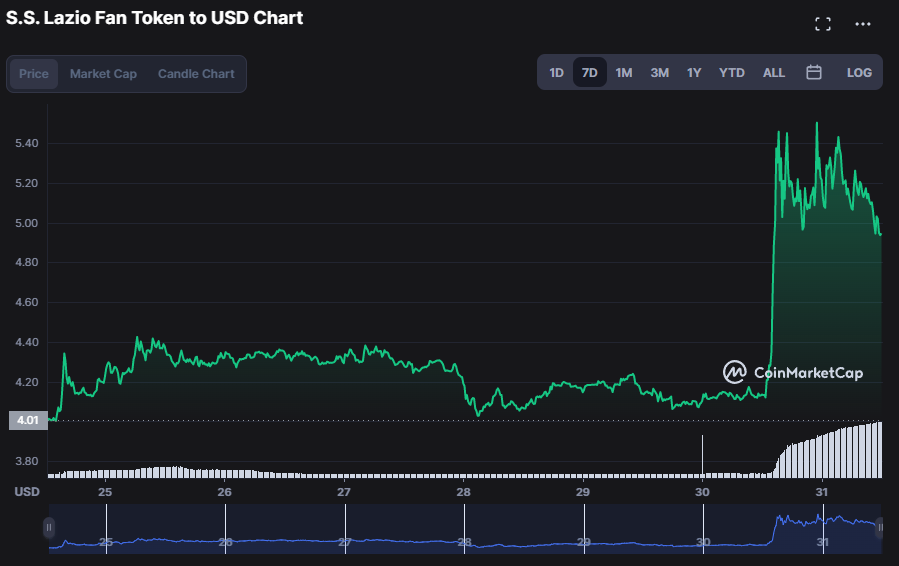The width and height of the screenshot is (899, 566).
Task: Click the 4.60 y-axis label
Action: 27,302
